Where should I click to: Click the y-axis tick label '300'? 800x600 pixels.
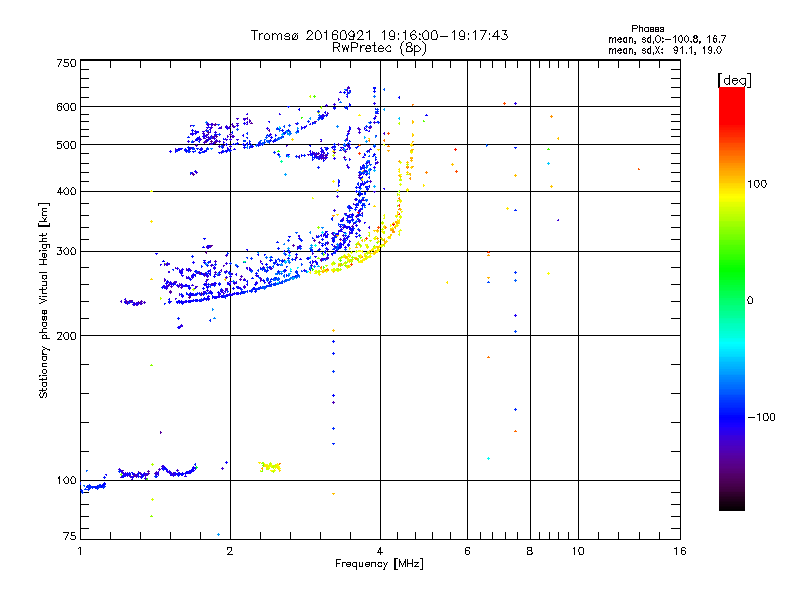tap(66, 252)
